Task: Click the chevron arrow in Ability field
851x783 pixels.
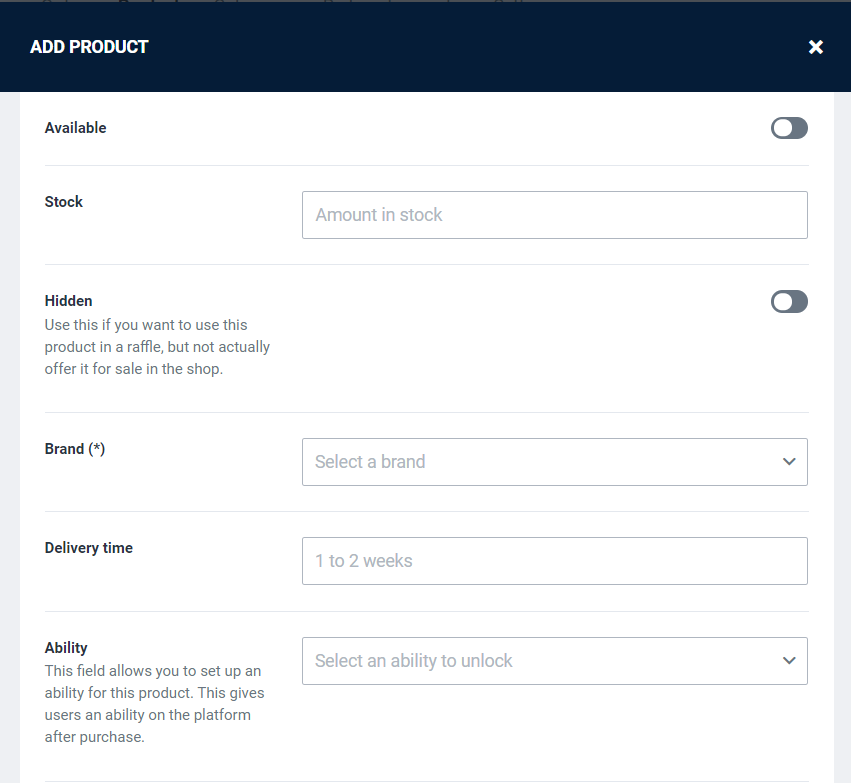Action: tap(789, 661)
